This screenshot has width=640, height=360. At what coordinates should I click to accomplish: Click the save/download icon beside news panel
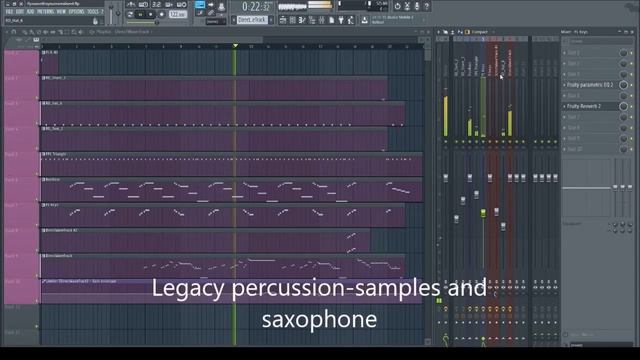pos(364,20)
